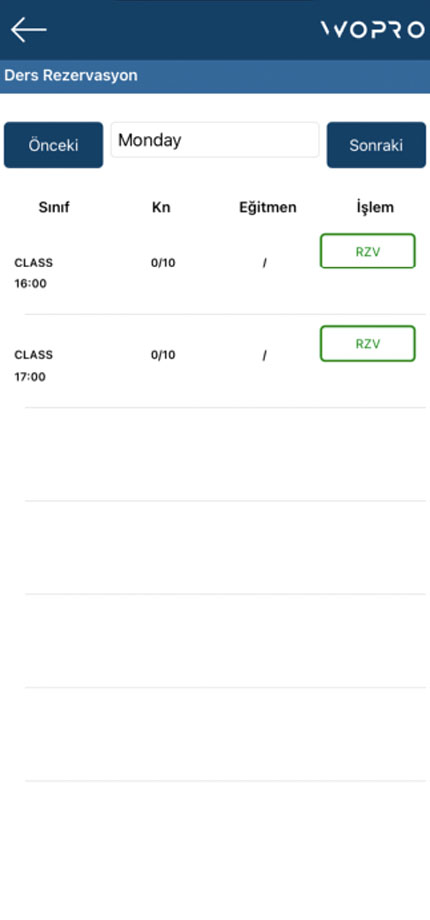Screen dimensions: 430x920
Task: Open the Monday day field
Action: coord(215,140)
